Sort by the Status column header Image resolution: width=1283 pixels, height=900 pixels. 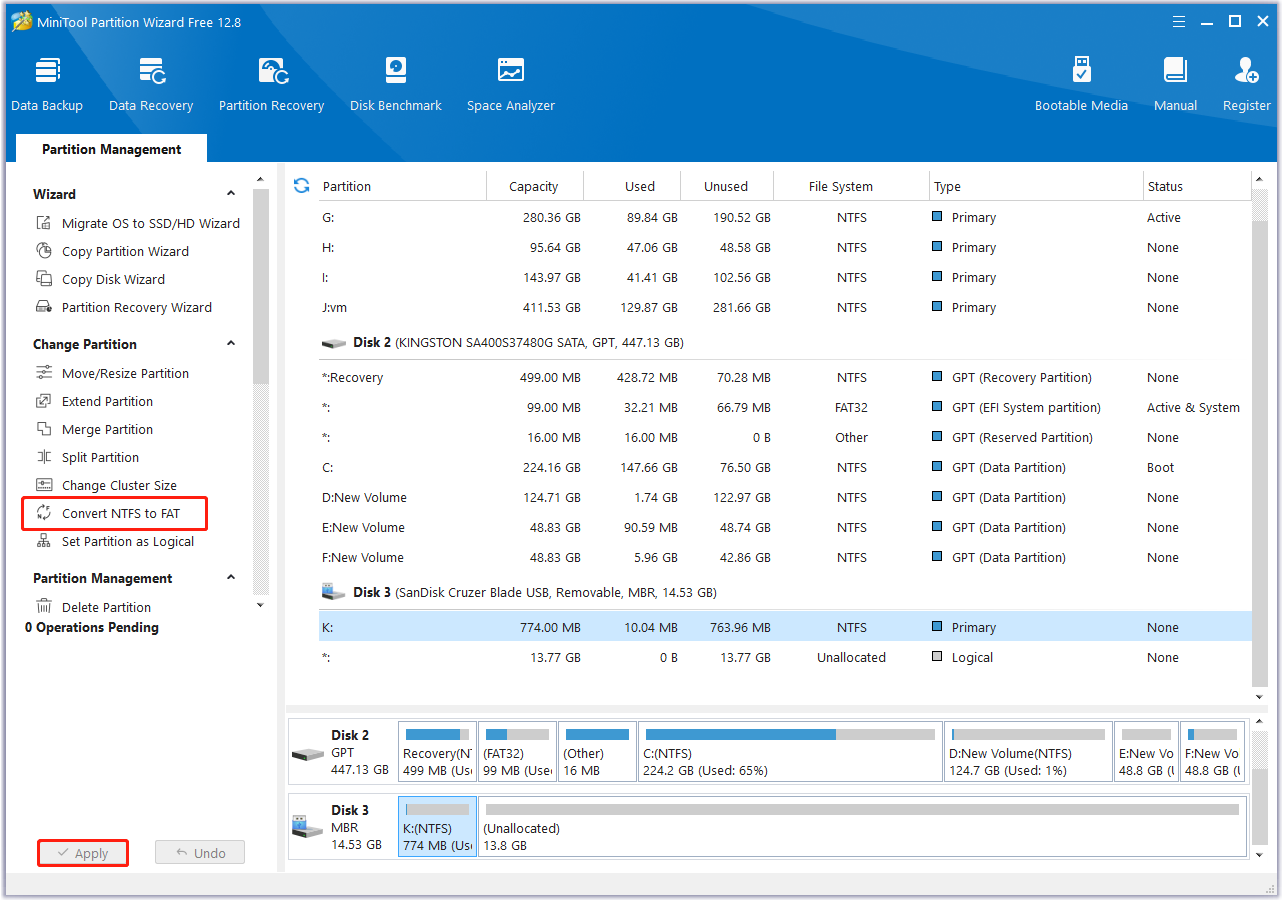[1196, 187]
